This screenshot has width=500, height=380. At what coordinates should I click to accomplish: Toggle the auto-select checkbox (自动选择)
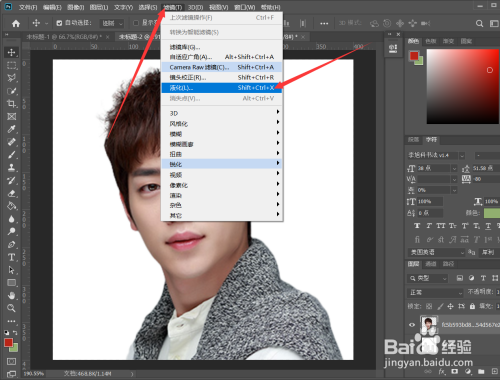pos(59,23)
